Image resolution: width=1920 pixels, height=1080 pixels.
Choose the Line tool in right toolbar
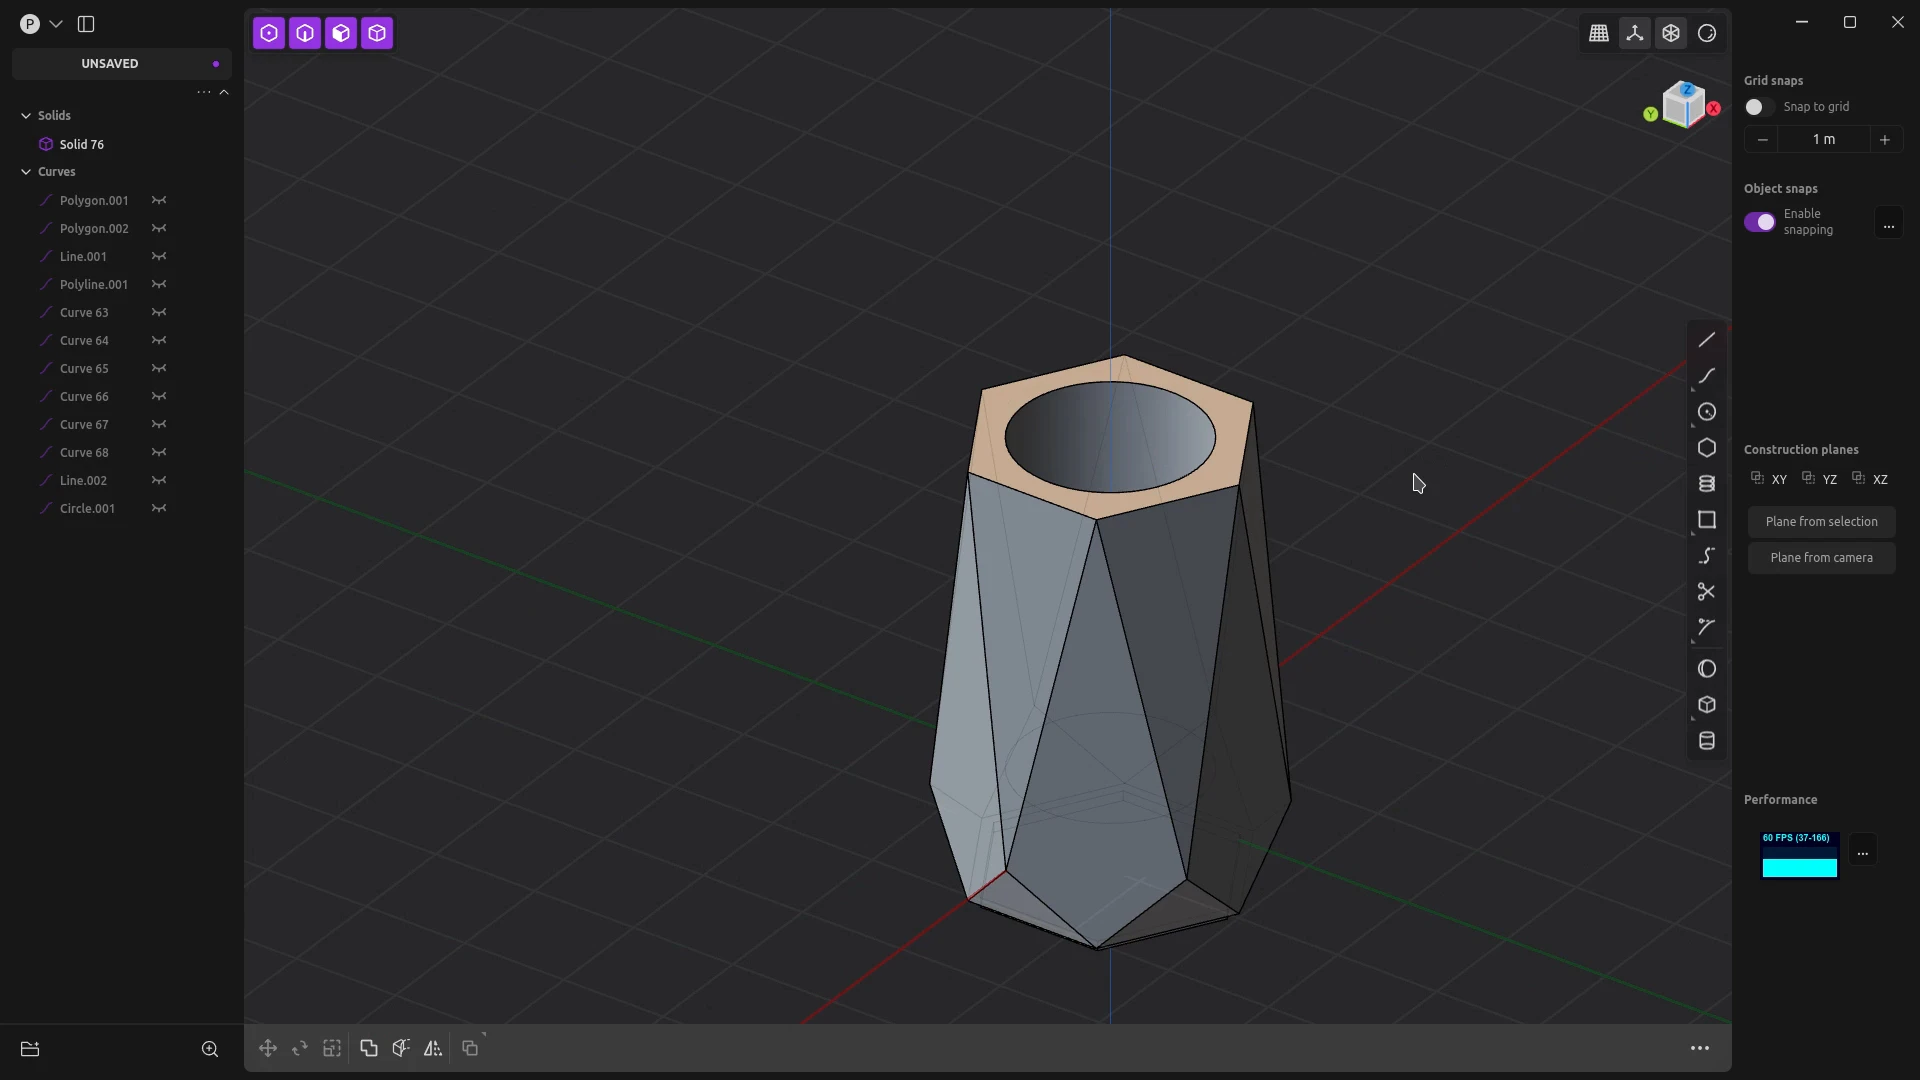tap(1707, 340)
